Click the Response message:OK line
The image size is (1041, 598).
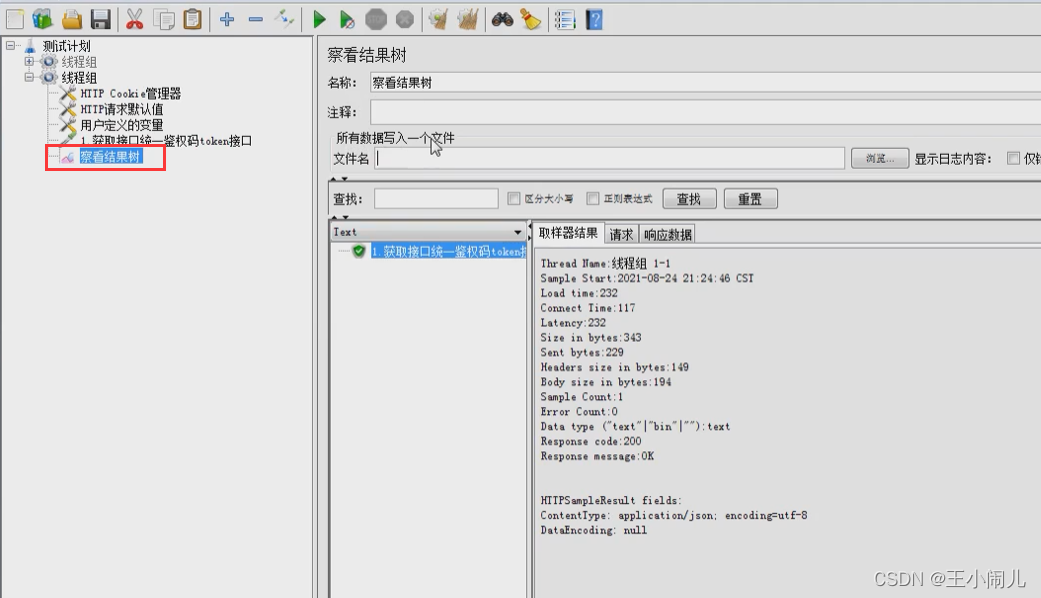point(597,456)
